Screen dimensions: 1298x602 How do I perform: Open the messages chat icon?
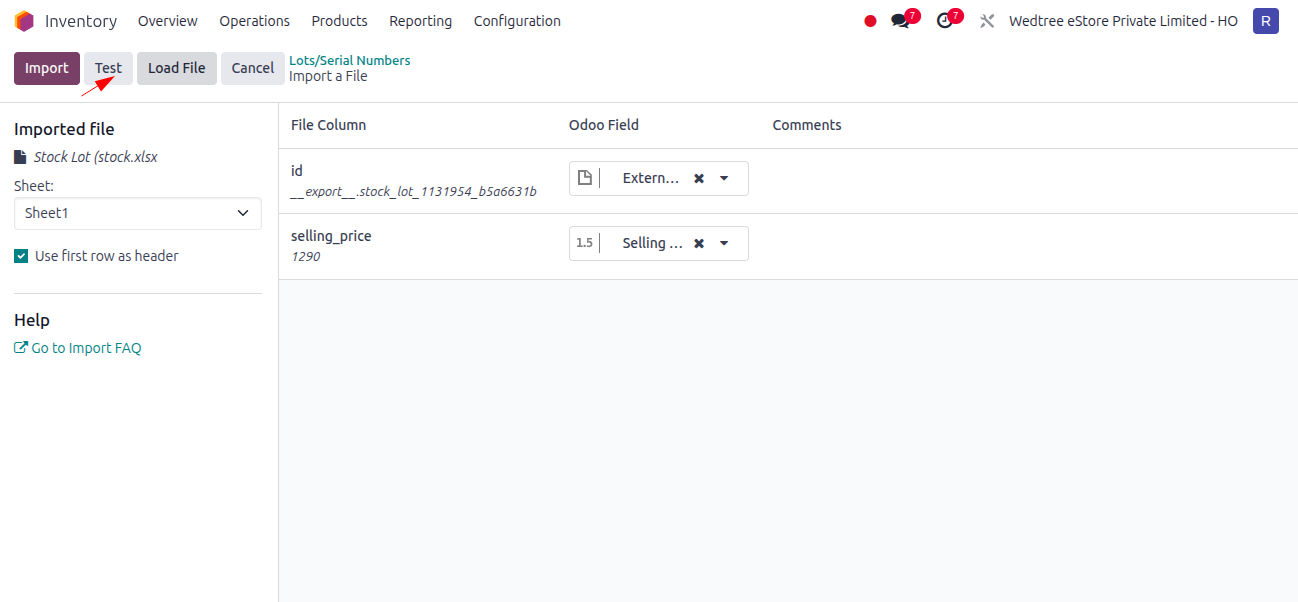pyautogui.click(x=900, y=21)
